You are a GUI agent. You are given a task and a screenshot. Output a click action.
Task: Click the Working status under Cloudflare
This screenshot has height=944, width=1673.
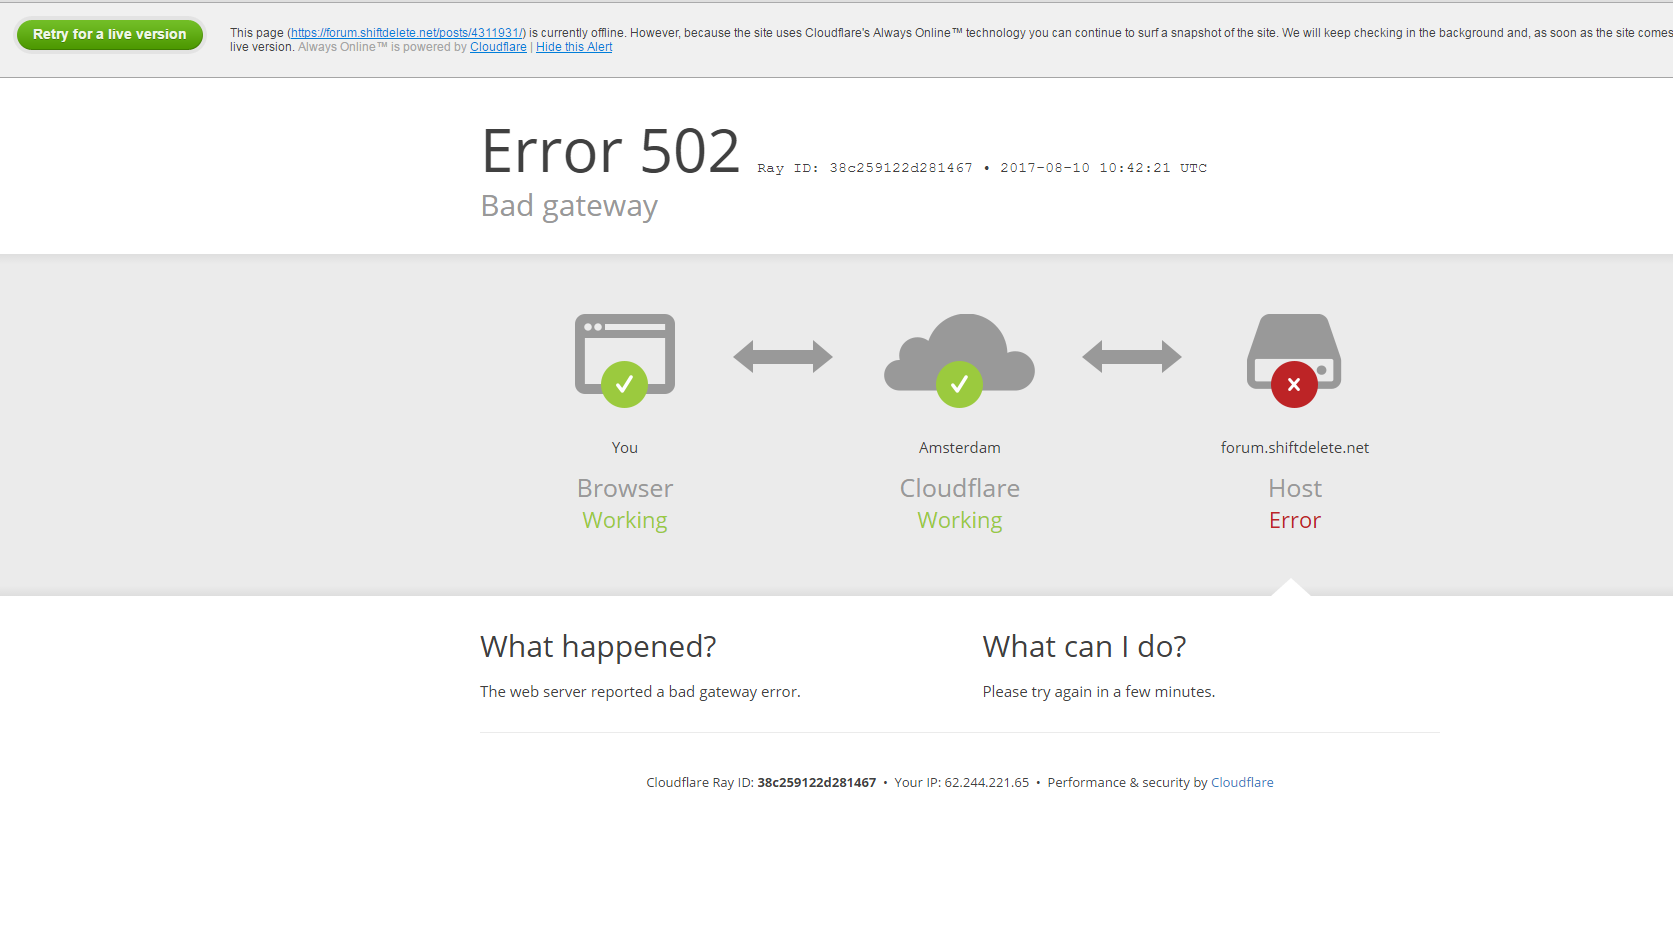960,521
